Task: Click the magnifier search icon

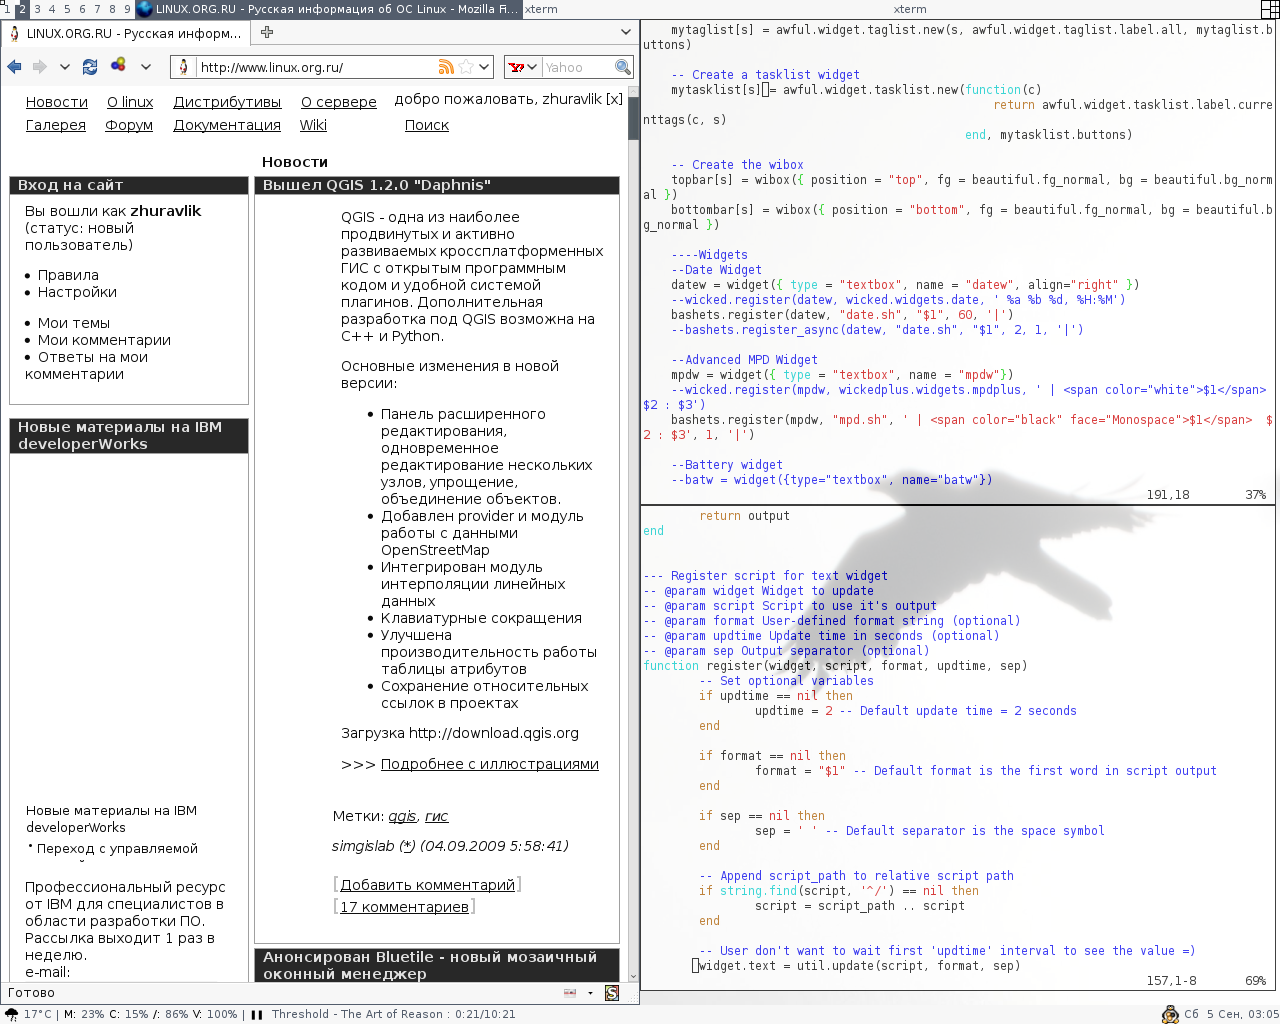Action: [623, 67]
